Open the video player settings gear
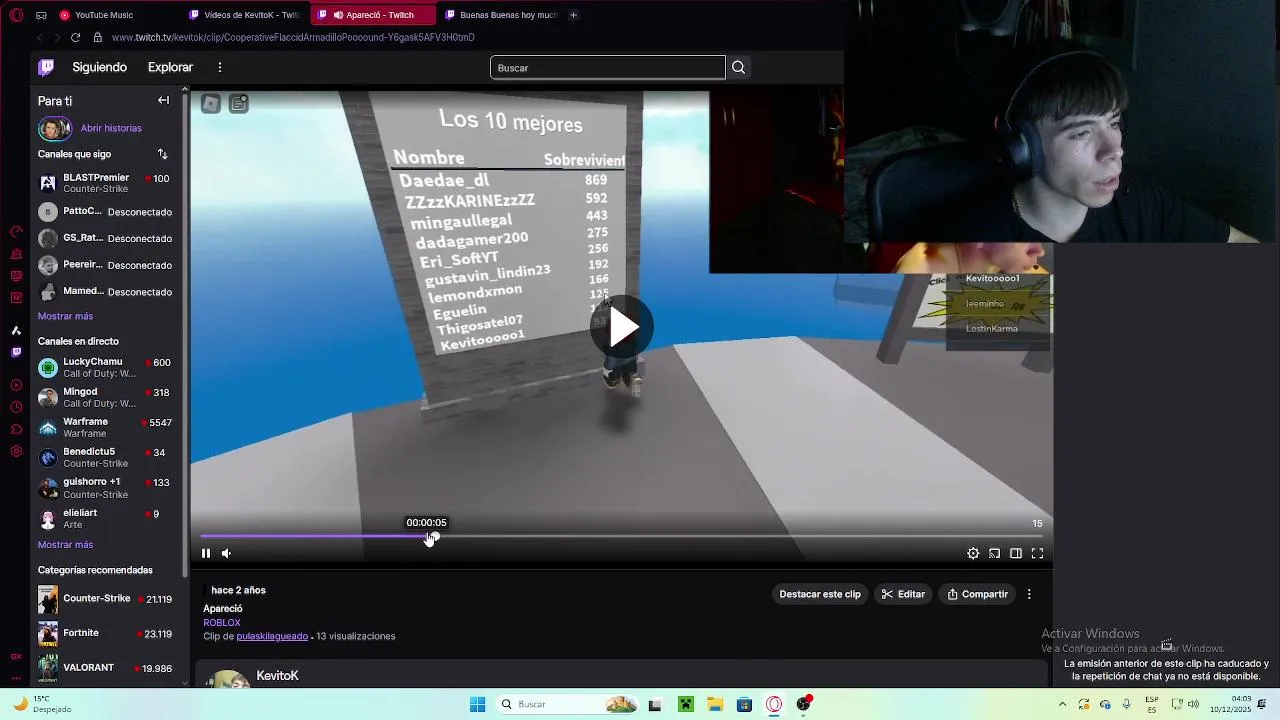1280x720 pixels. point(973,553)
